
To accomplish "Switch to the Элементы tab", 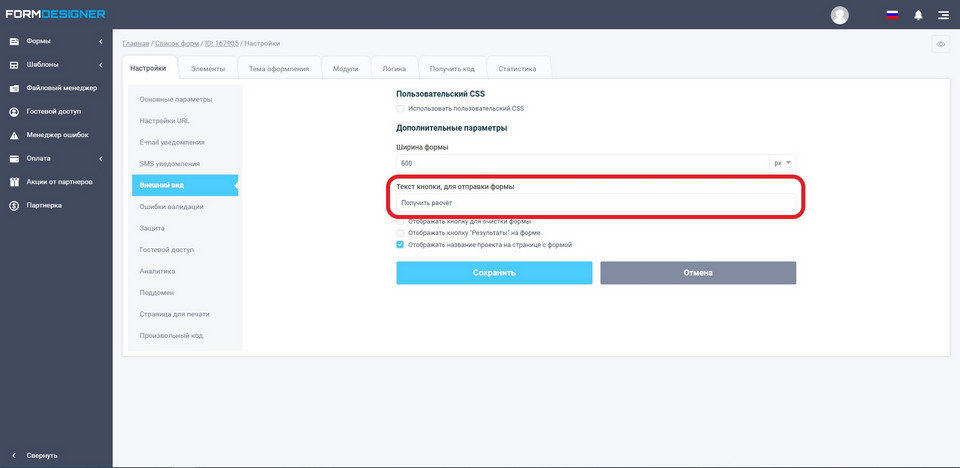I will [x=208, y=69].
